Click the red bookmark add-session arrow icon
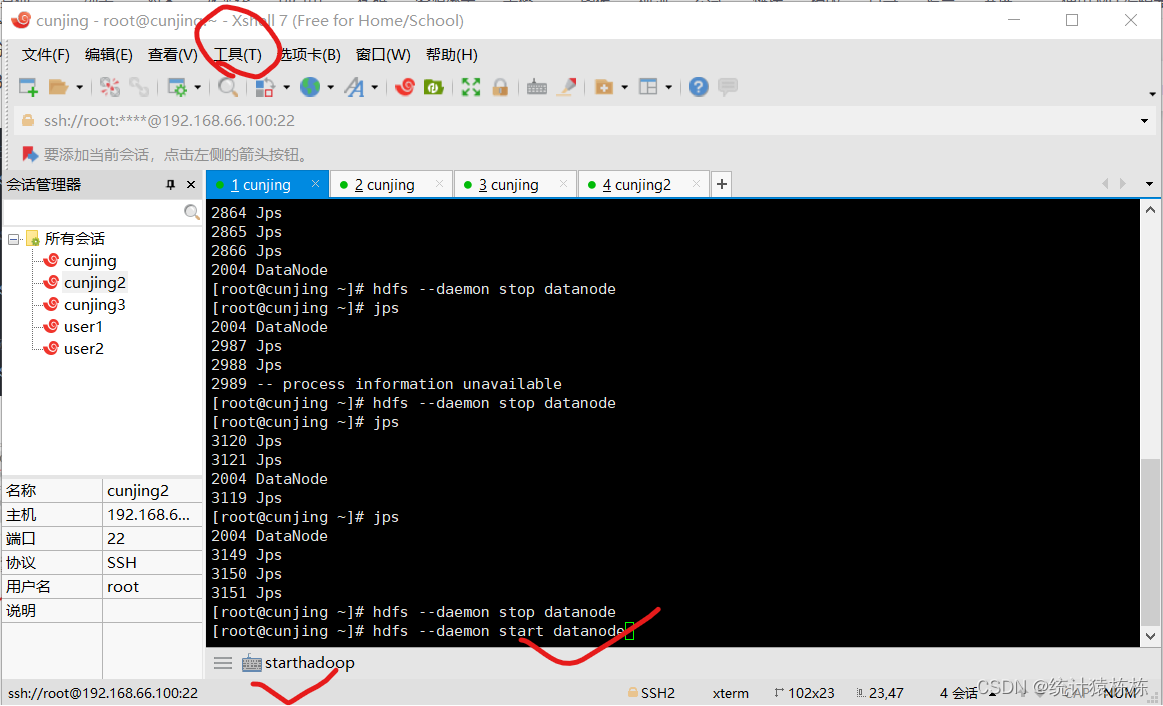 click(30, 154)
